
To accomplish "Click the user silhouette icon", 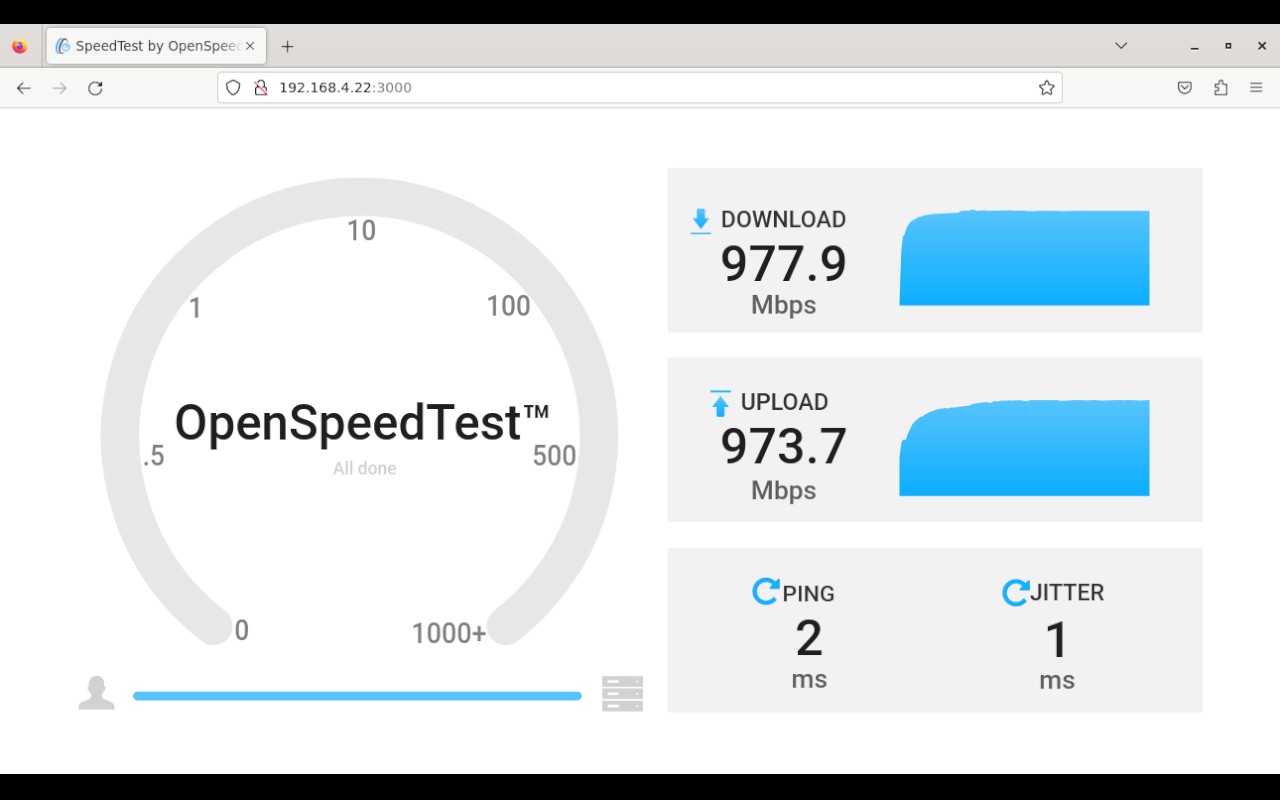I will 96,693.
